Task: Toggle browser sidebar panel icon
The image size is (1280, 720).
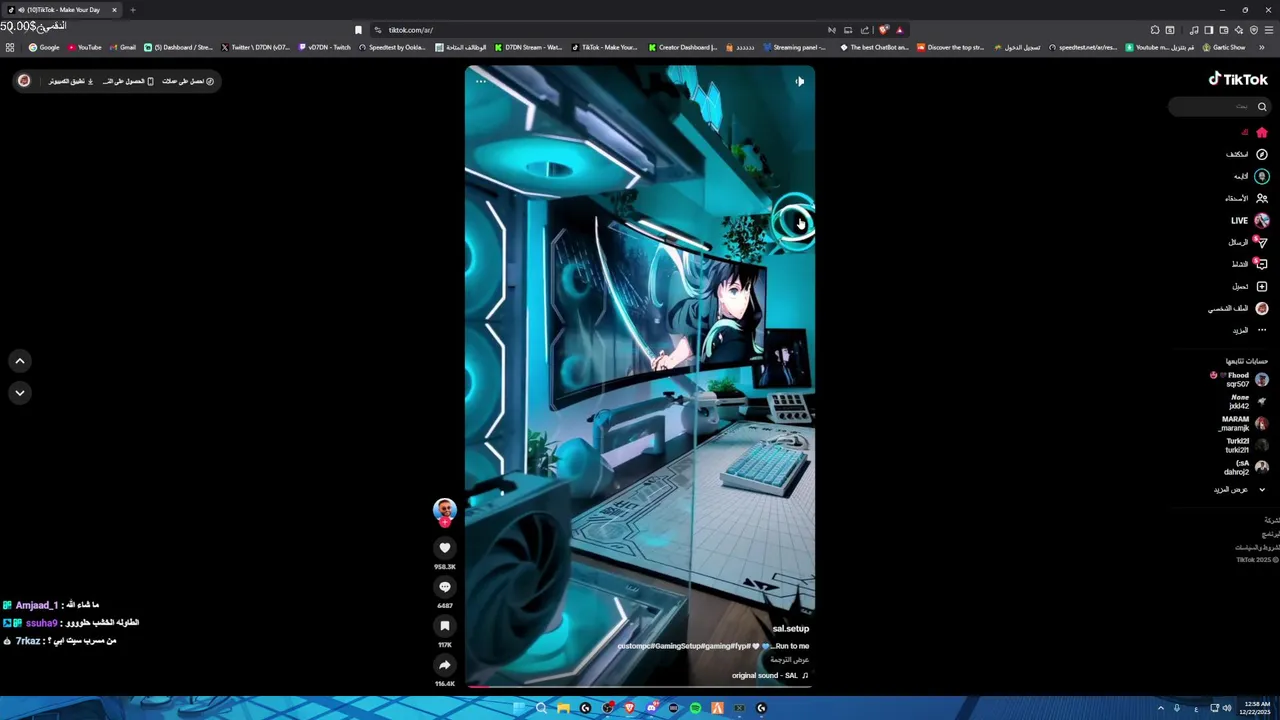Action: [1208, 30]
